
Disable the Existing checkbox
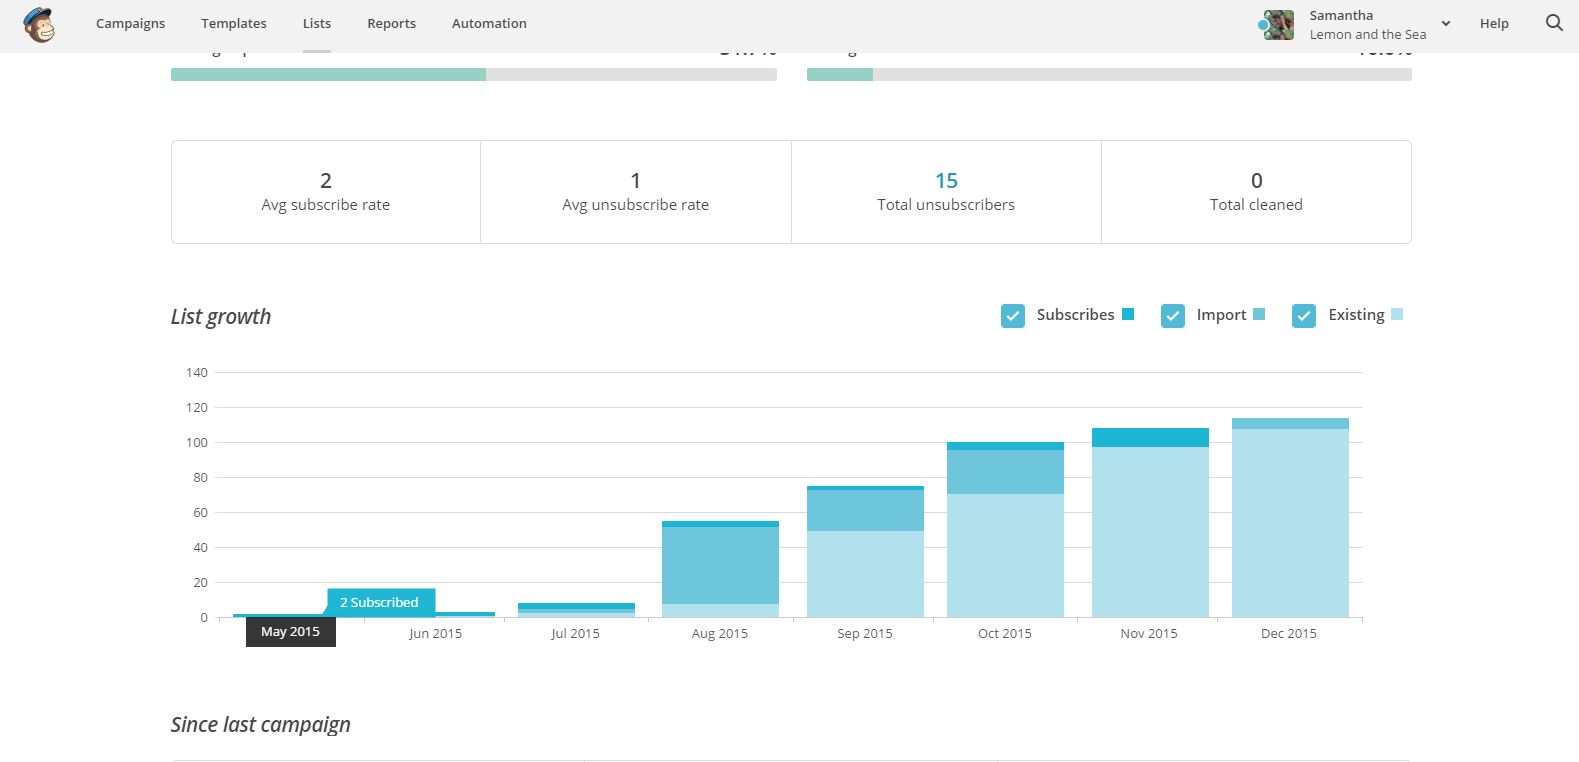1304,316
